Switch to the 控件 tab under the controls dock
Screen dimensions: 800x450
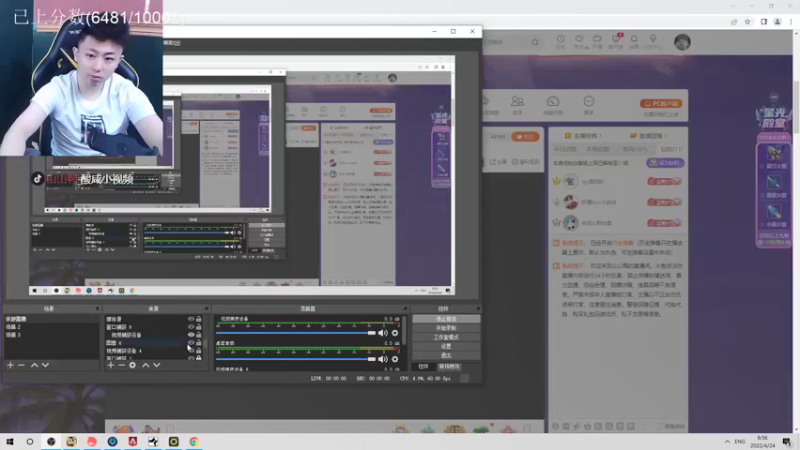click(423, 366)
